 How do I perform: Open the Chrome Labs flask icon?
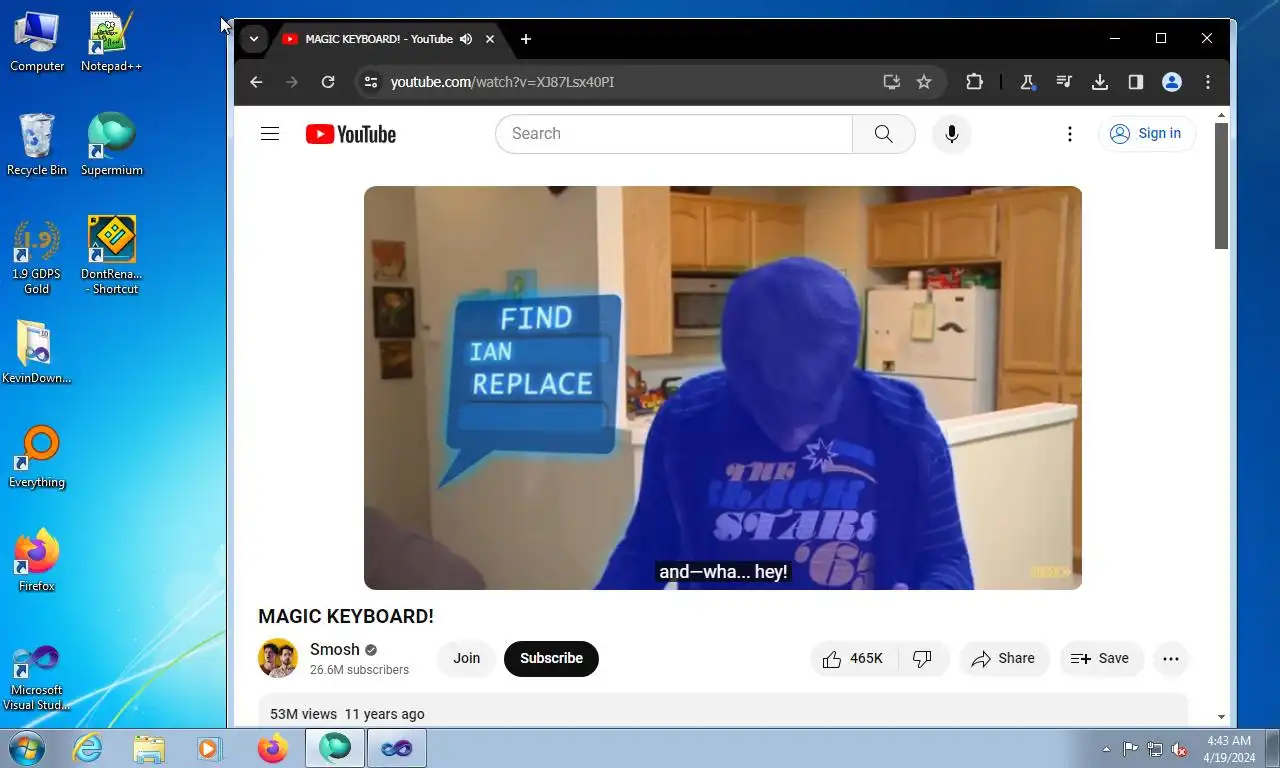1027,82
